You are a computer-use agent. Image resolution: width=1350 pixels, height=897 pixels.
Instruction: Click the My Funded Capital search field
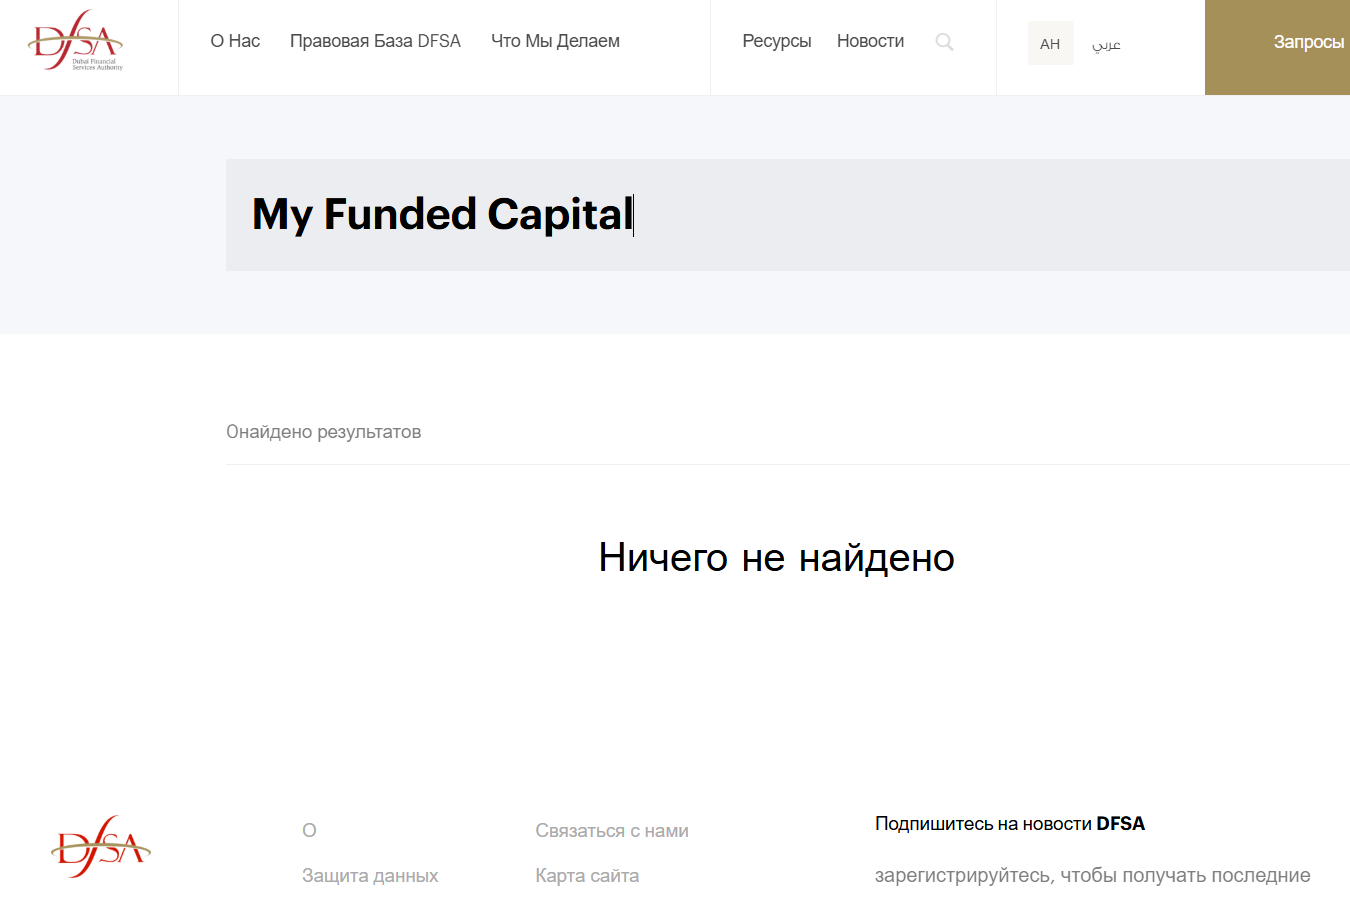pos(780,215)
